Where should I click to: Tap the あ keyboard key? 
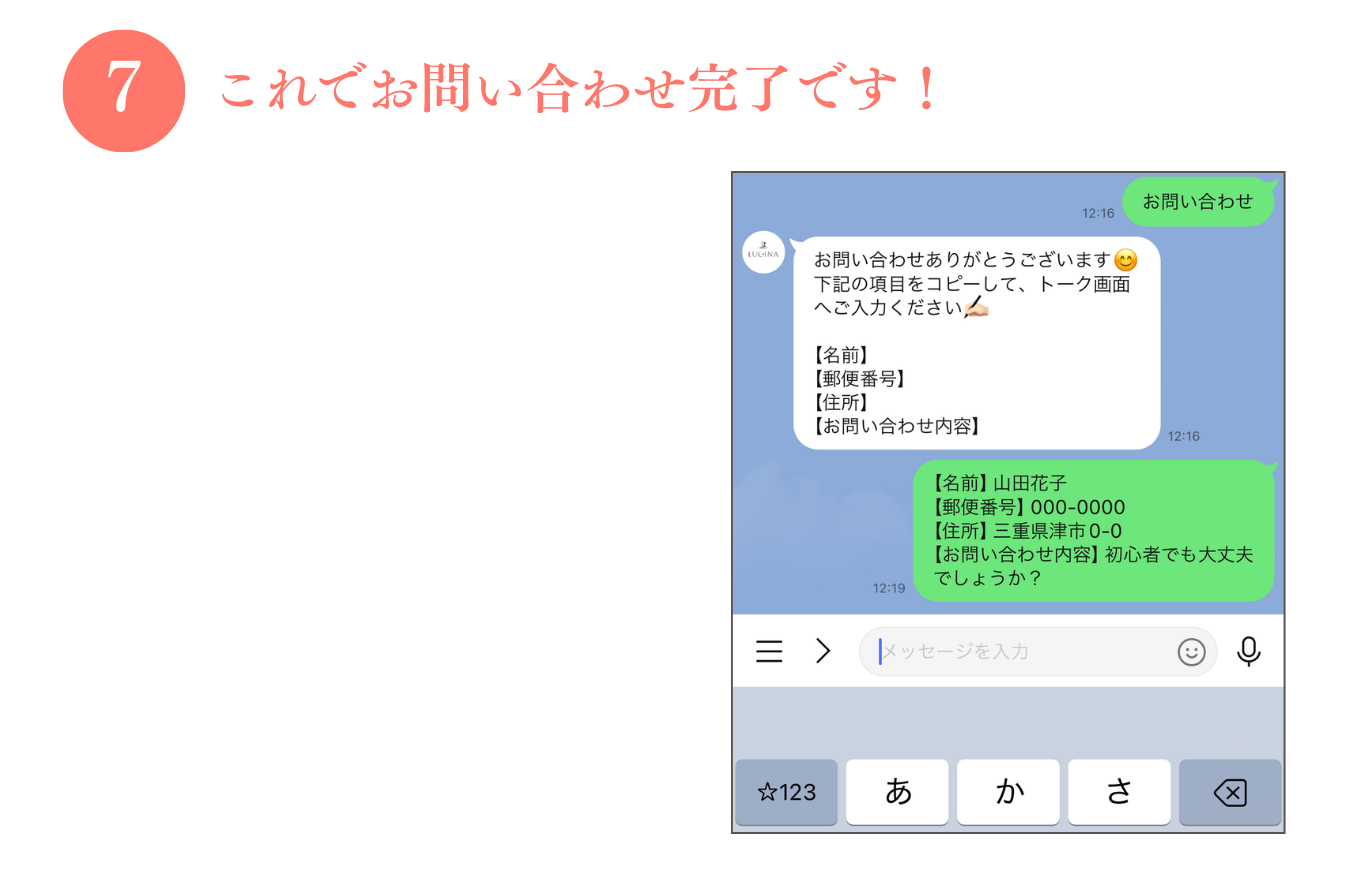click(897, 793)
